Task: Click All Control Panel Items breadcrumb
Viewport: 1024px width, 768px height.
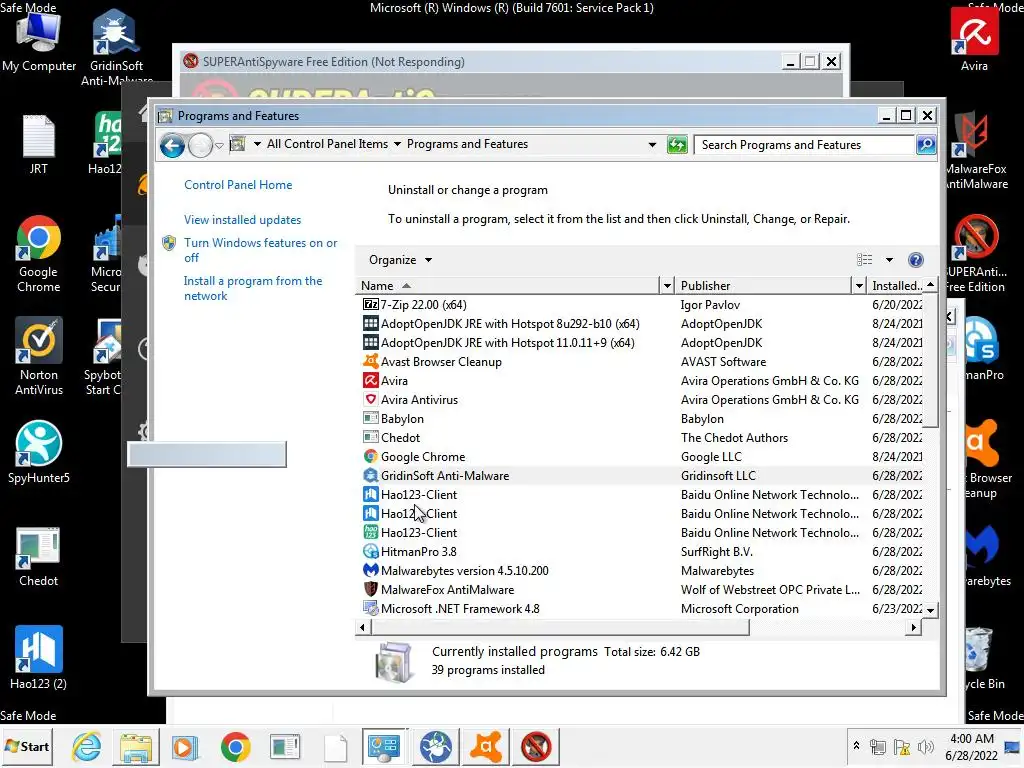Action: [327, 144]
